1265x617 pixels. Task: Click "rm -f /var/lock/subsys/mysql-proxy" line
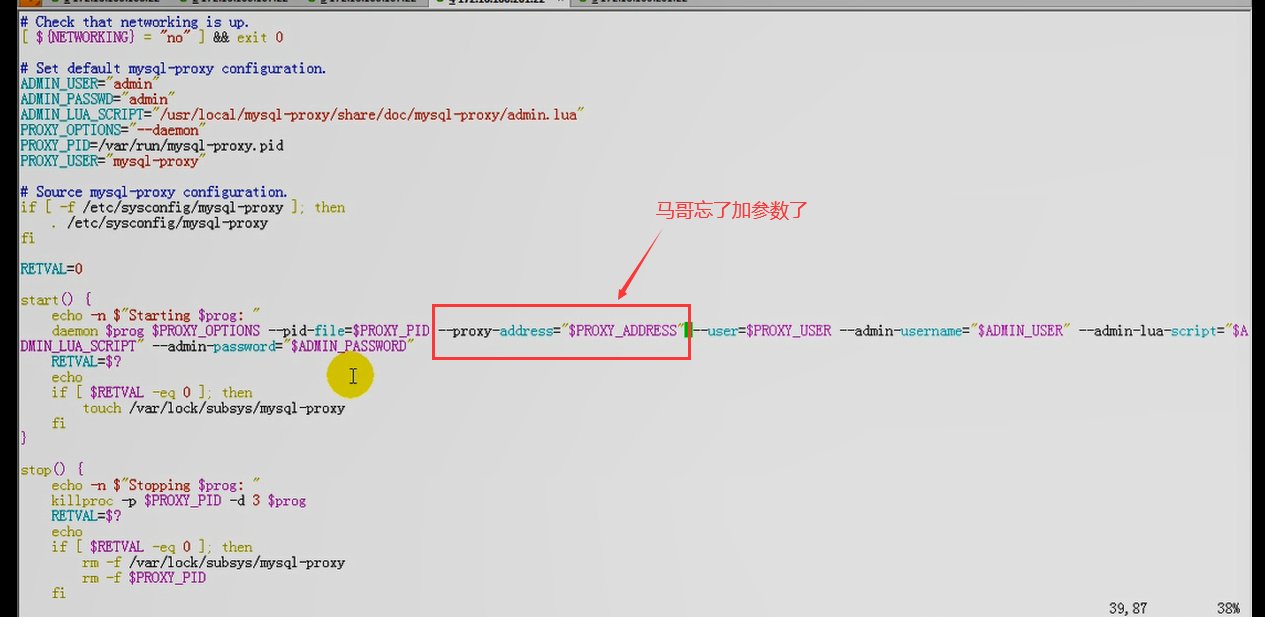point(214,562)
